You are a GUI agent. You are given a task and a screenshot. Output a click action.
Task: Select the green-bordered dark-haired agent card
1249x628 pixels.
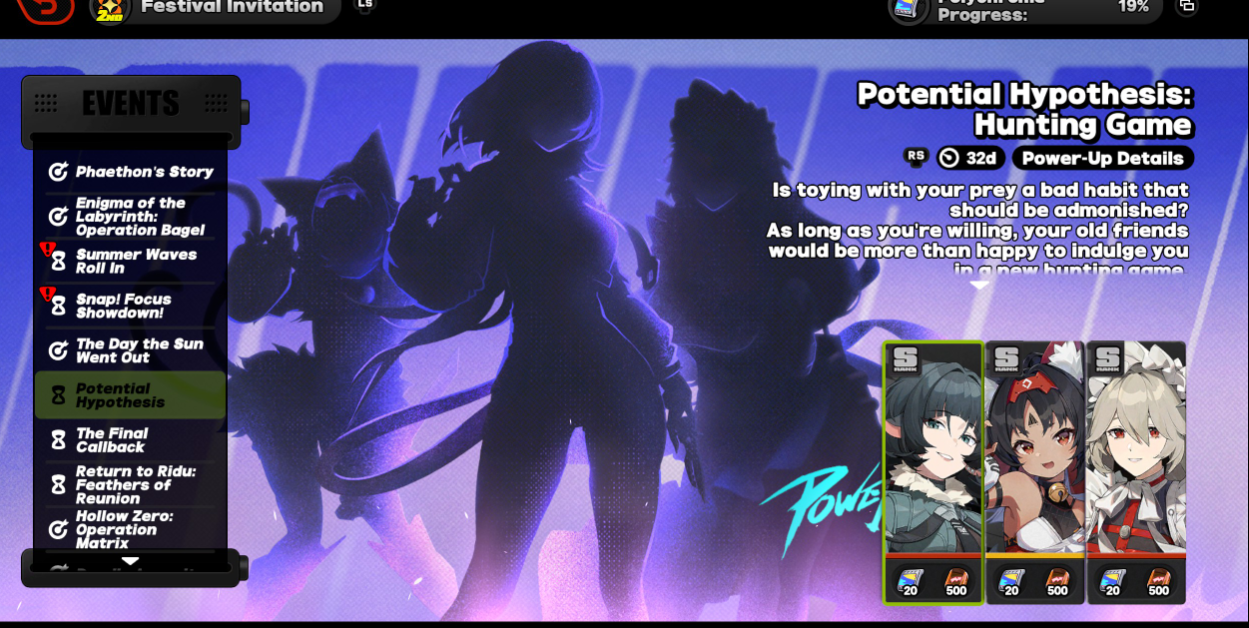tap(934, 472)
